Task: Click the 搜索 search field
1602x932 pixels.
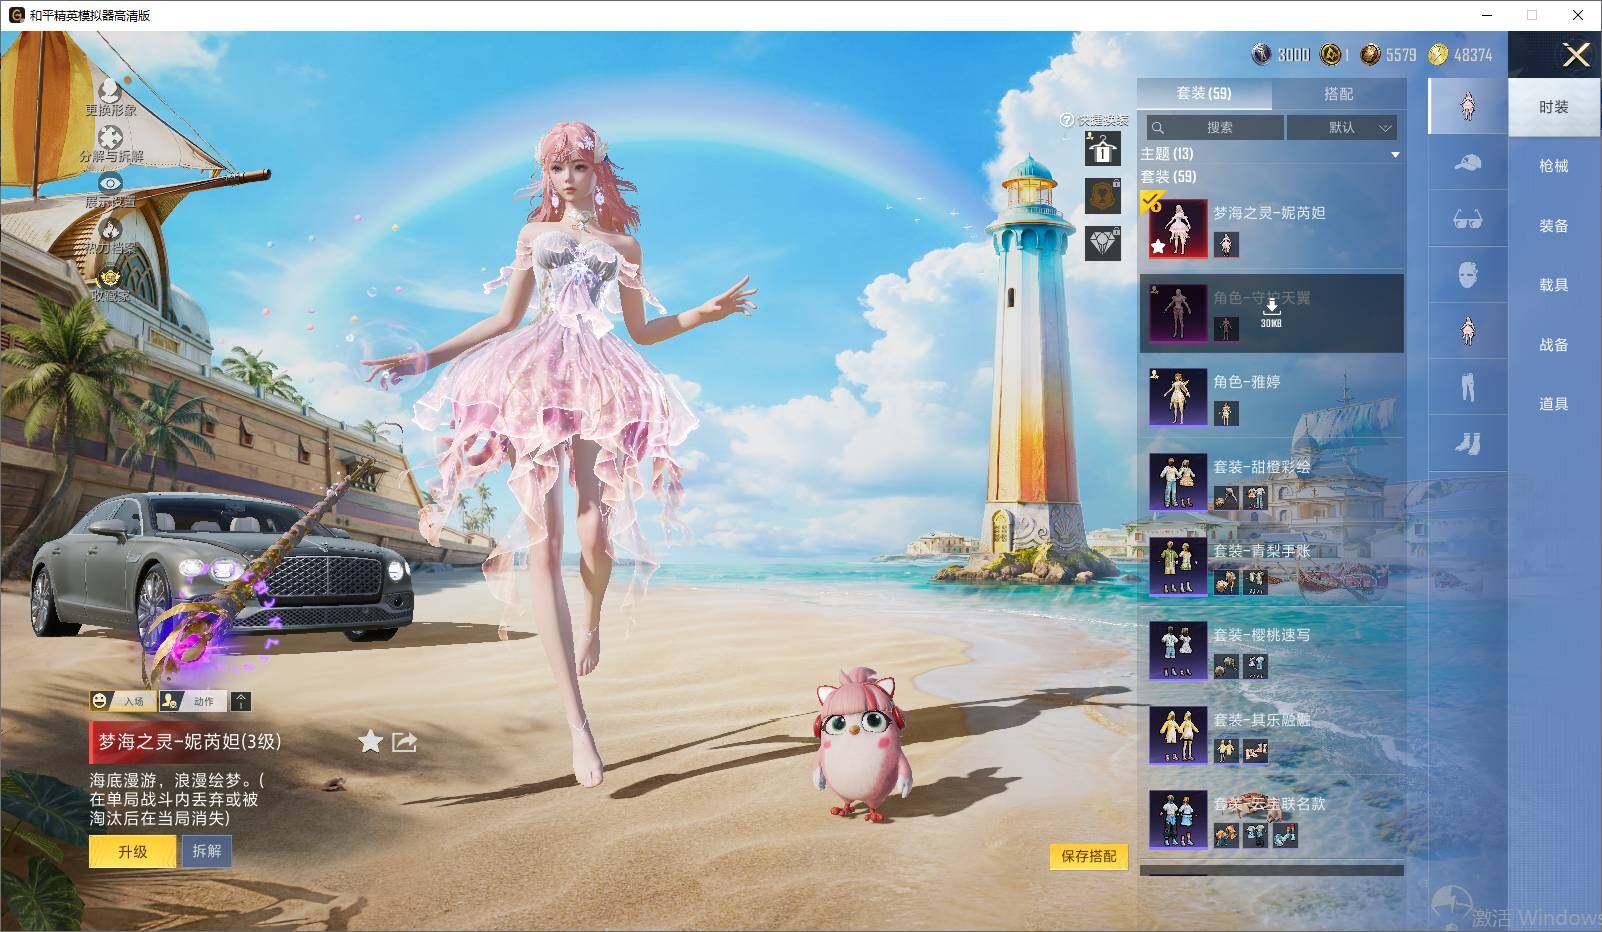Action: (1215, 128)
